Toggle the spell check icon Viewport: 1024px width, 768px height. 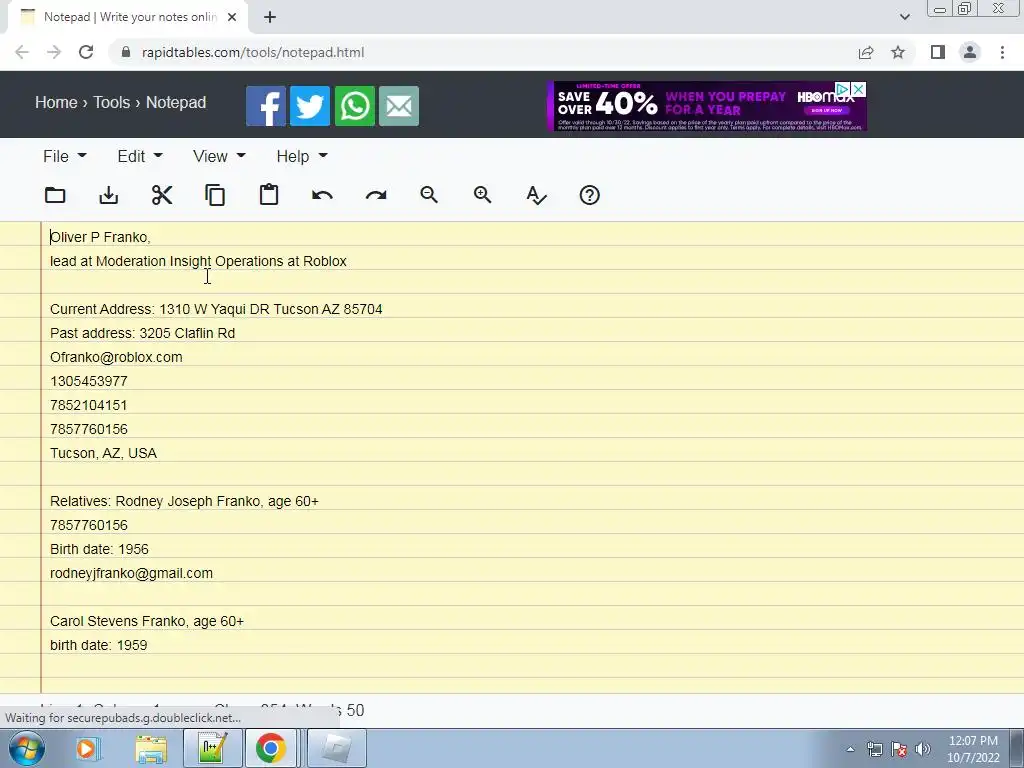click(536, 195)
